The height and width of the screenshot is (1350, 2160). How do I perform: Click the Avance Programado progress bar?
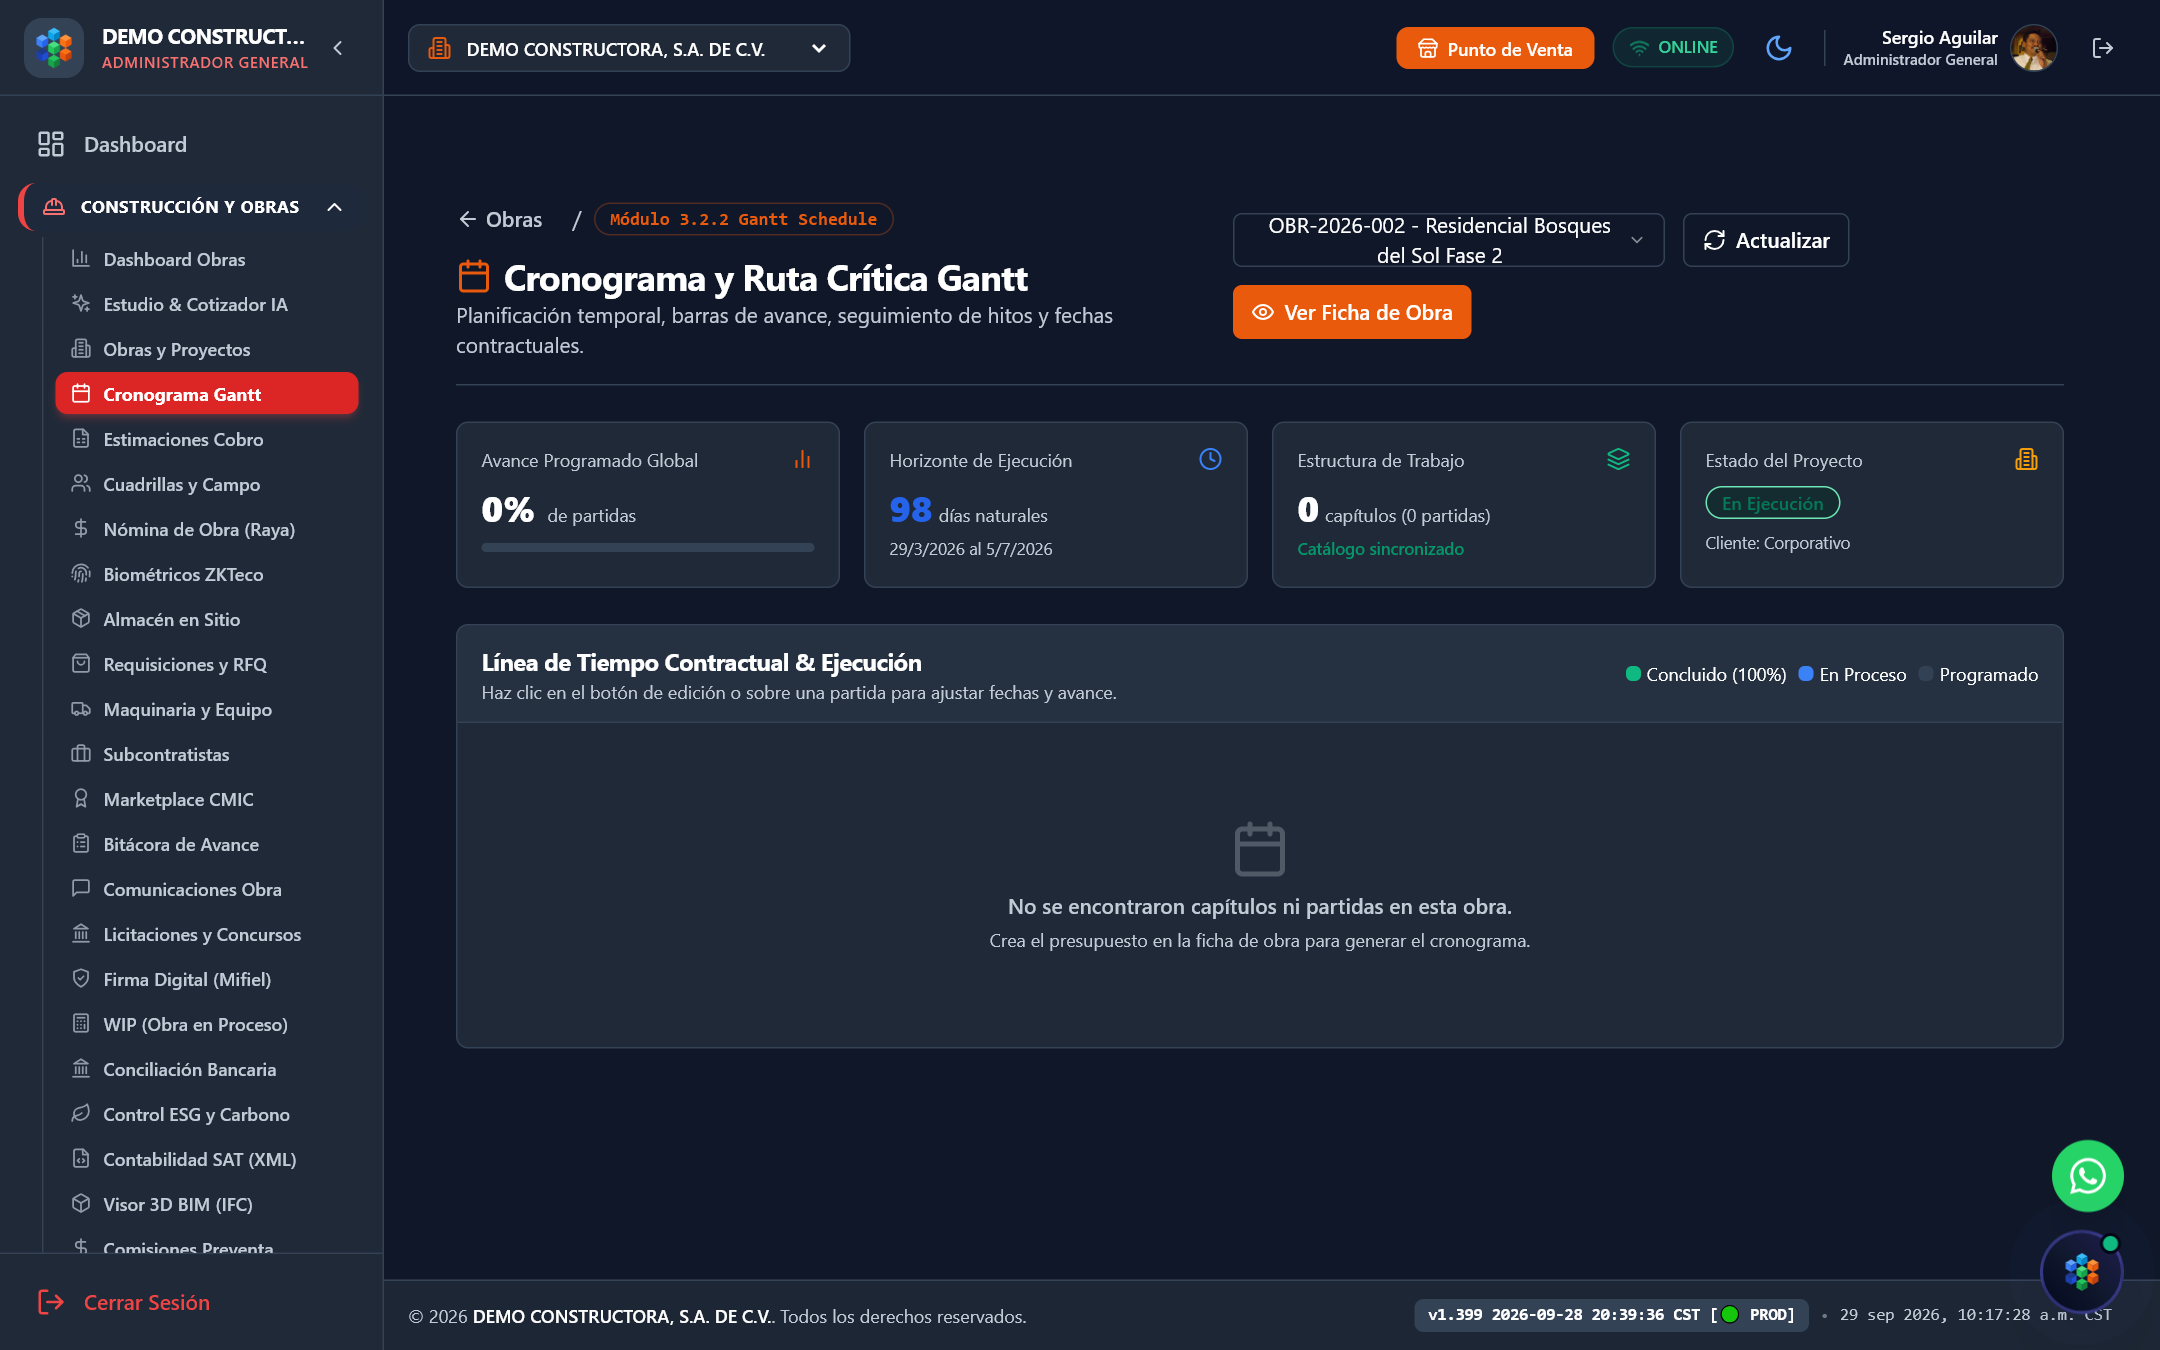(x=648, y=547)
